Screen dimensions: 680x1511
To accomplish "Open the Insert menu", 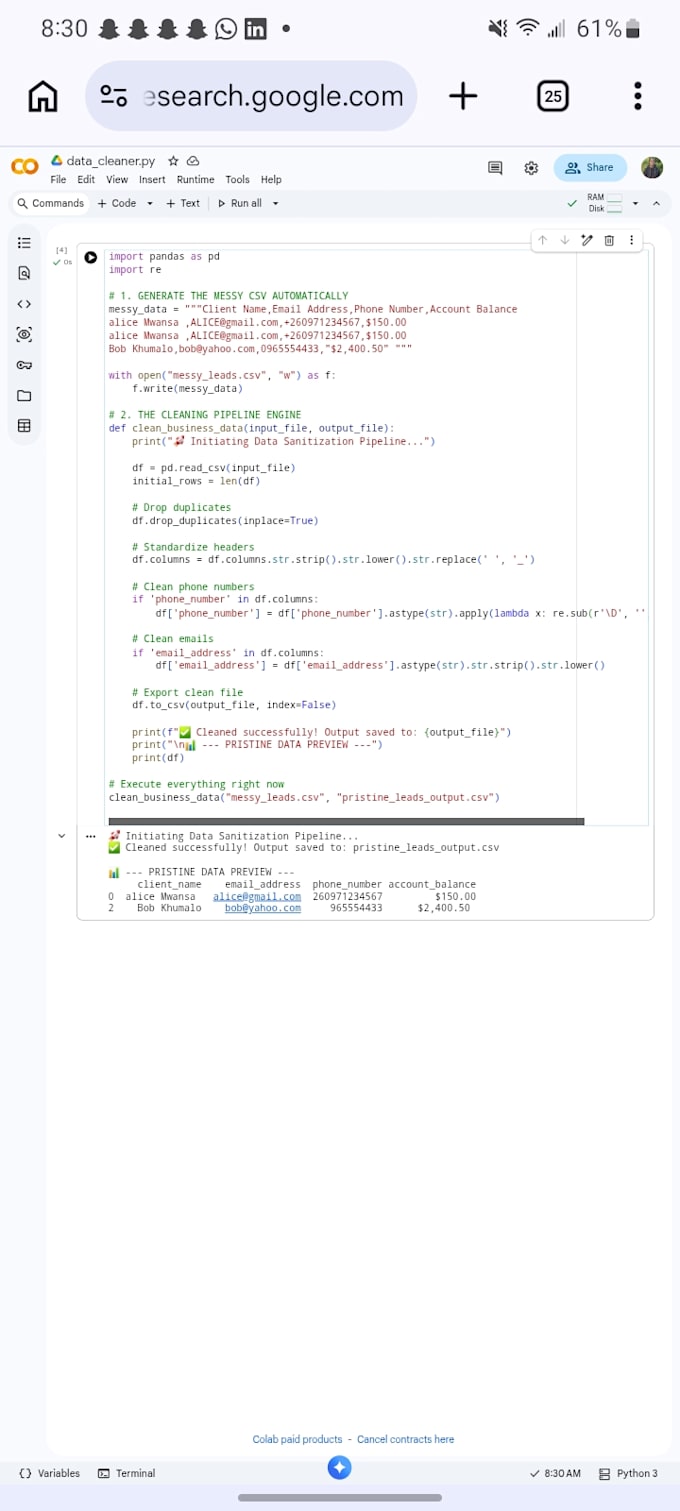I will pyautogui.click(x=152, y=180).
